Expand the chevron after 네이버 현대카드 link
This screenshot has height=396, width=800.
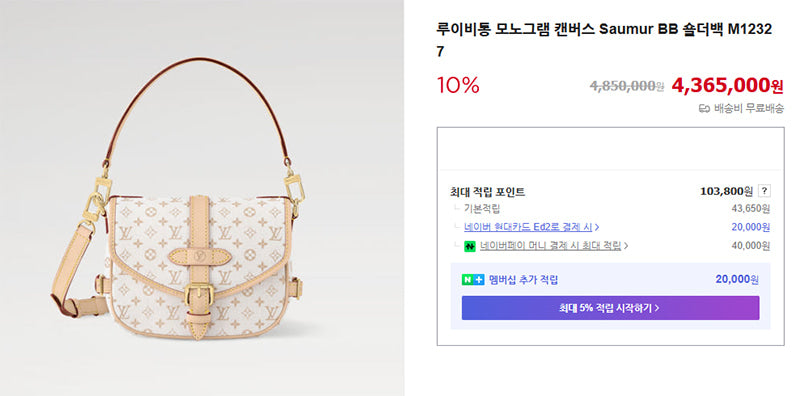[x=597, y=227]
